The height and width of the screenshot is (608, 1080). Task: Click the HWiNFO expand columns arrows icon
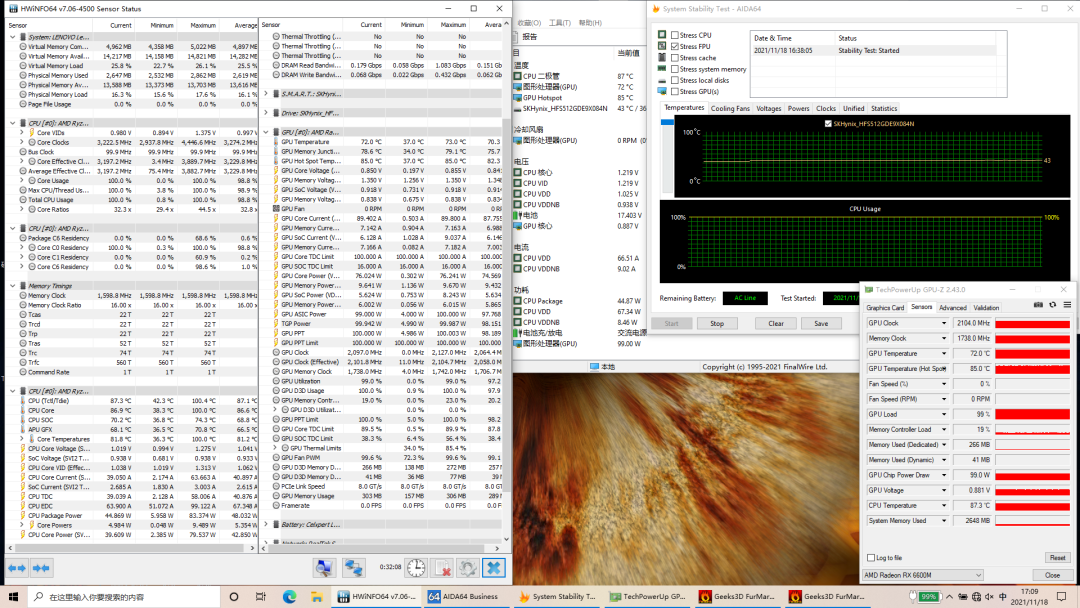16,568
